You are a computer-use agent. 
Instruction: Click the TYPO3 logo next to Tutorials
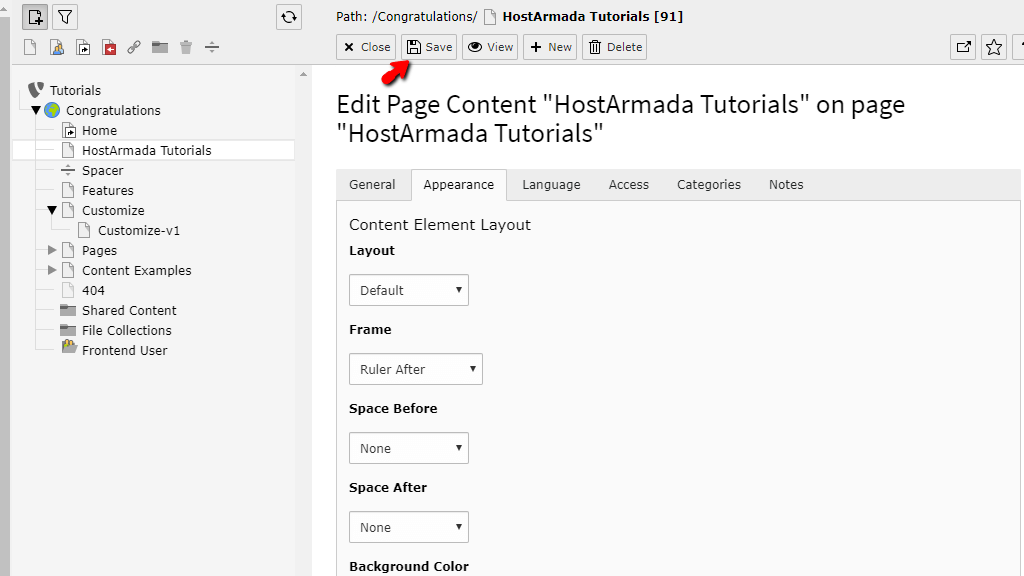36,90
